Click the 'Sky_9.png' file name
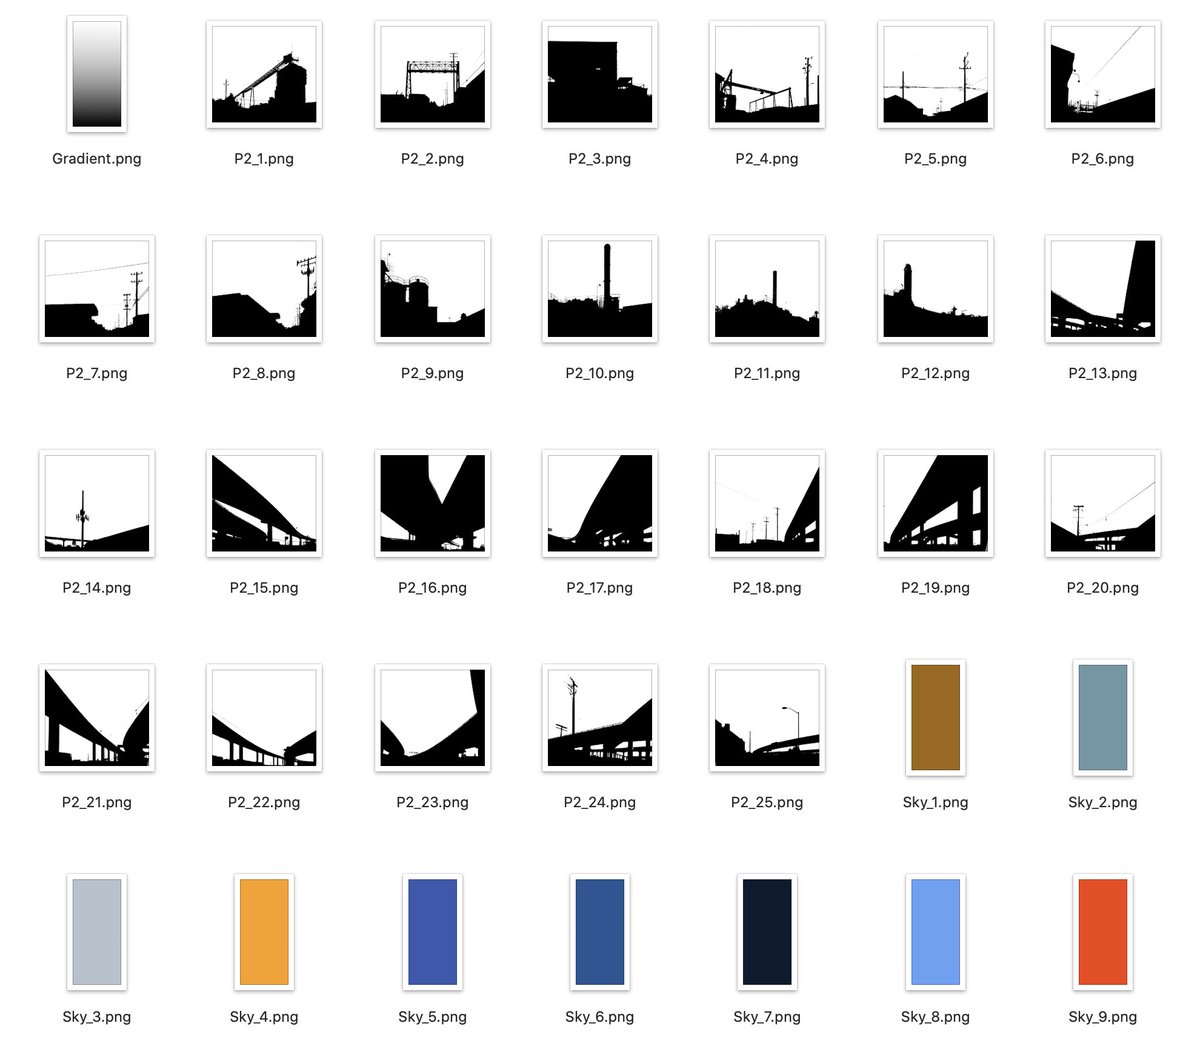Screen dimensions: 1200x1046 click(x=1103, y=1017)
